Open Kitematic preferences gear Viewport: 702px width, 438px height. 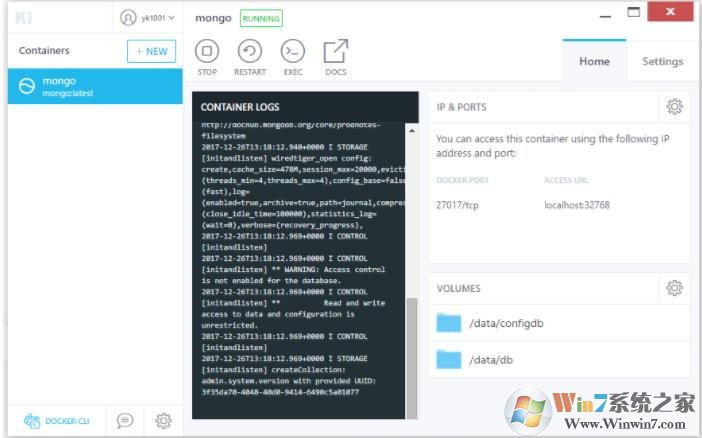click(x=163, y=421)
